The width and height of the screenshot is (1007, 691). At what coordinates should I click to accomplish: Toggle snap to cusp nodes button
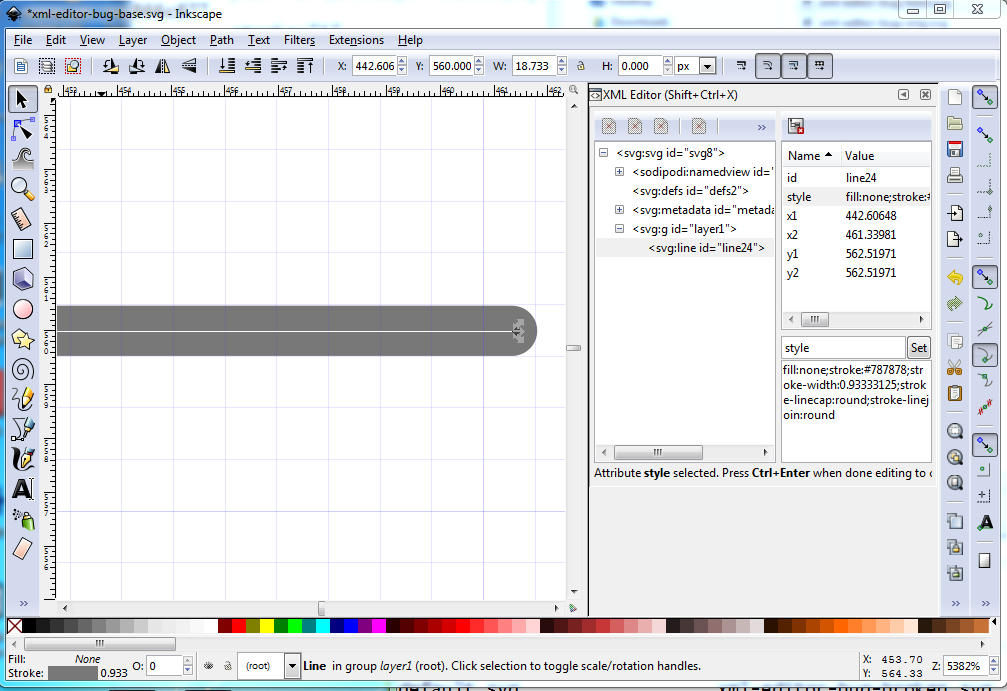tap(985, 354)
